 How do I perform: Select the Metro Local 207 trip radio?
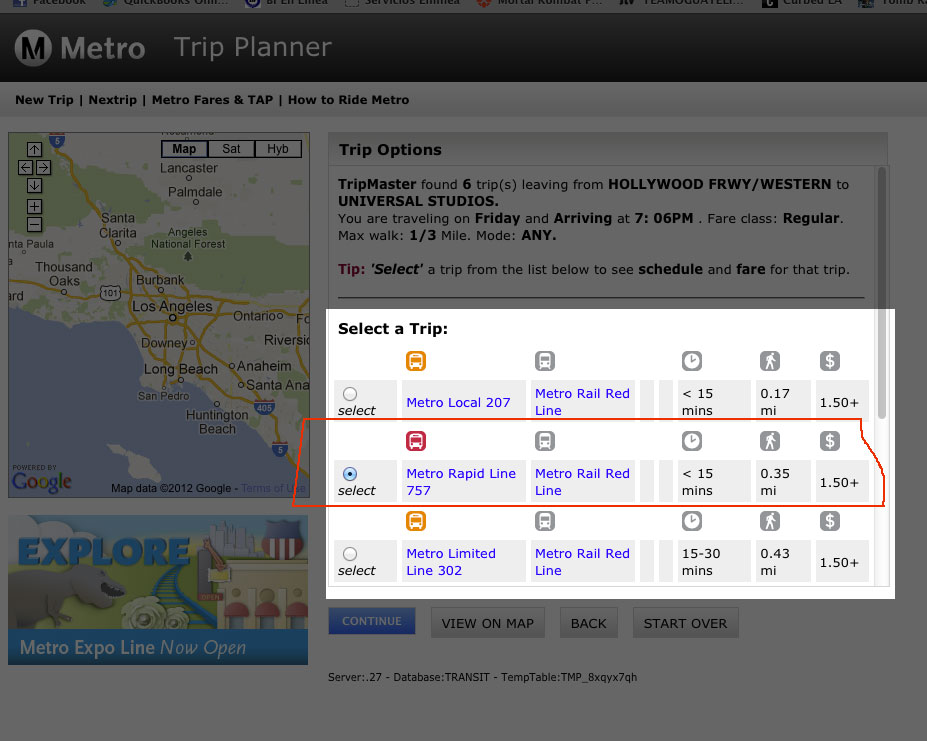[350, 393]
